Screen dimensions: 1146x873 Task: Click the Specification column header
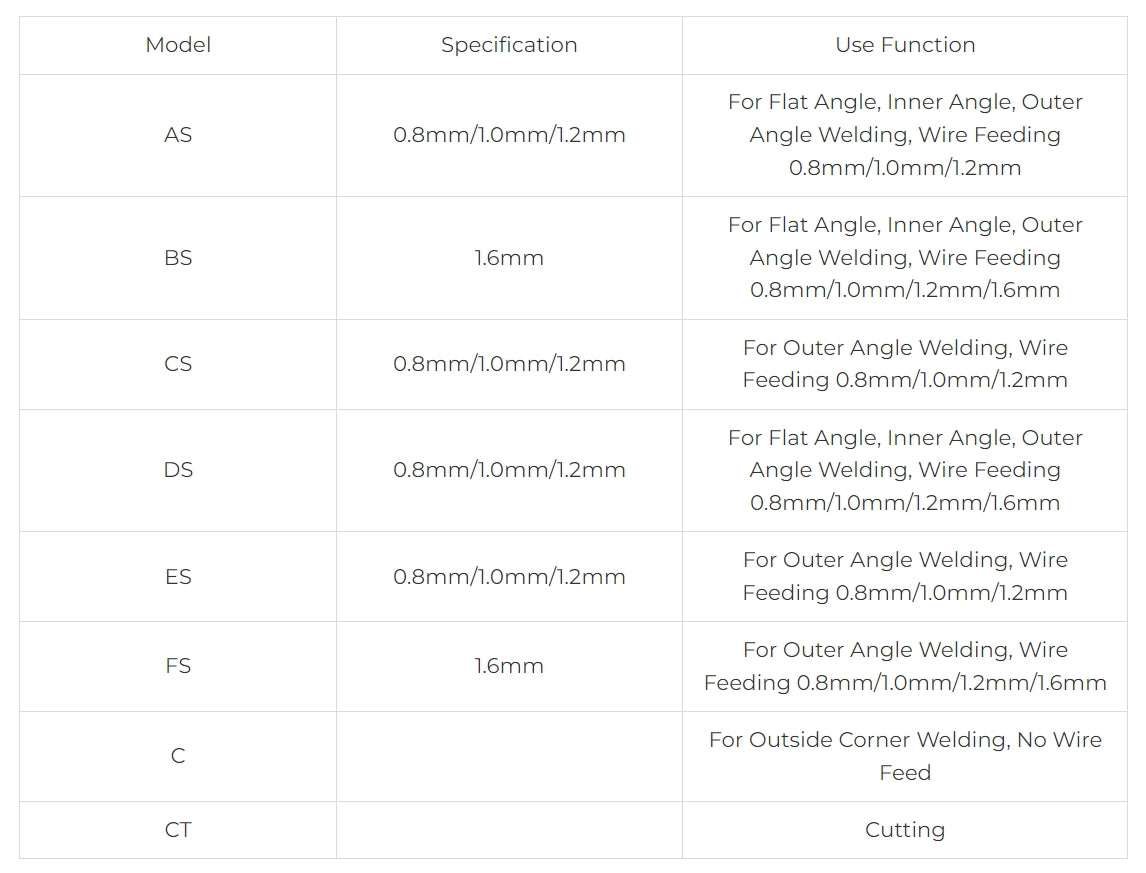pyautogui.click(x=509, y=45)
